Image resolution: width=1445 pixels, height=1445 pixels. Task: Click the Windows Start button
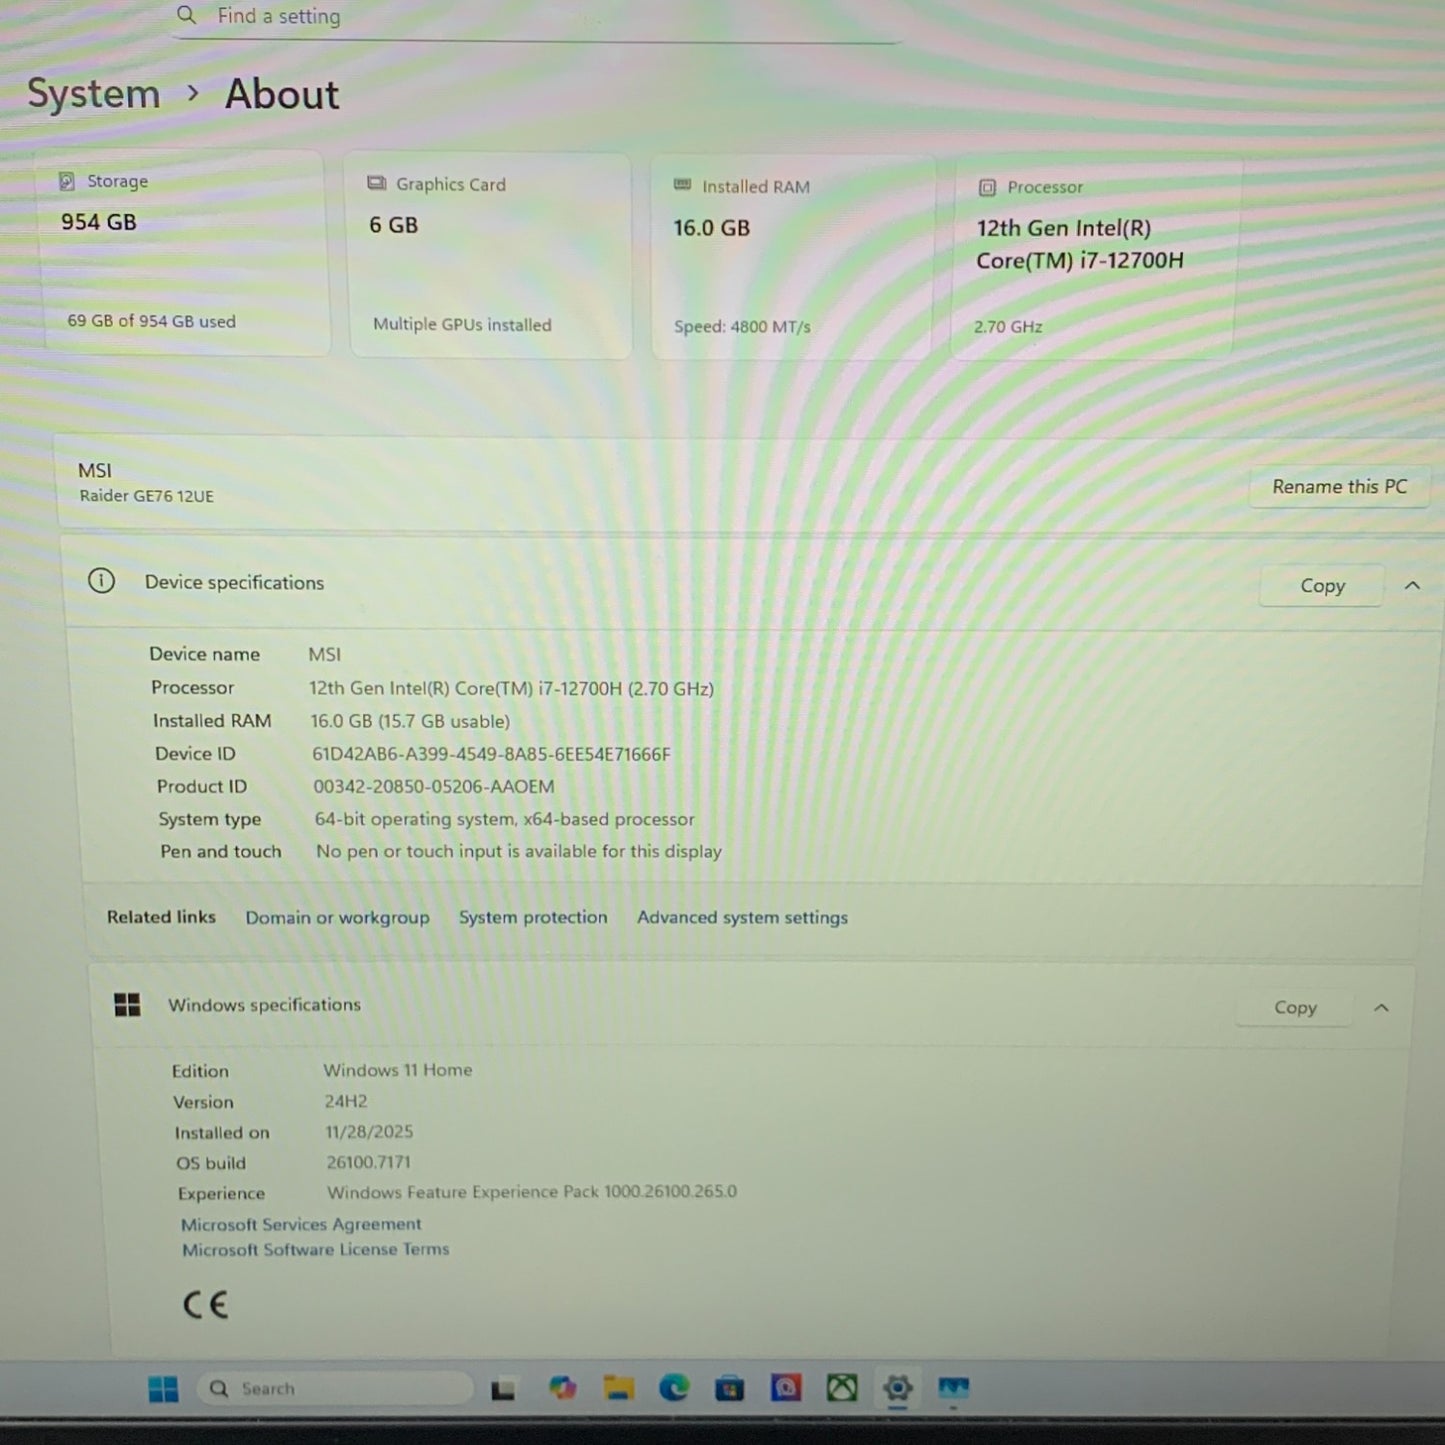[163, 1389]
